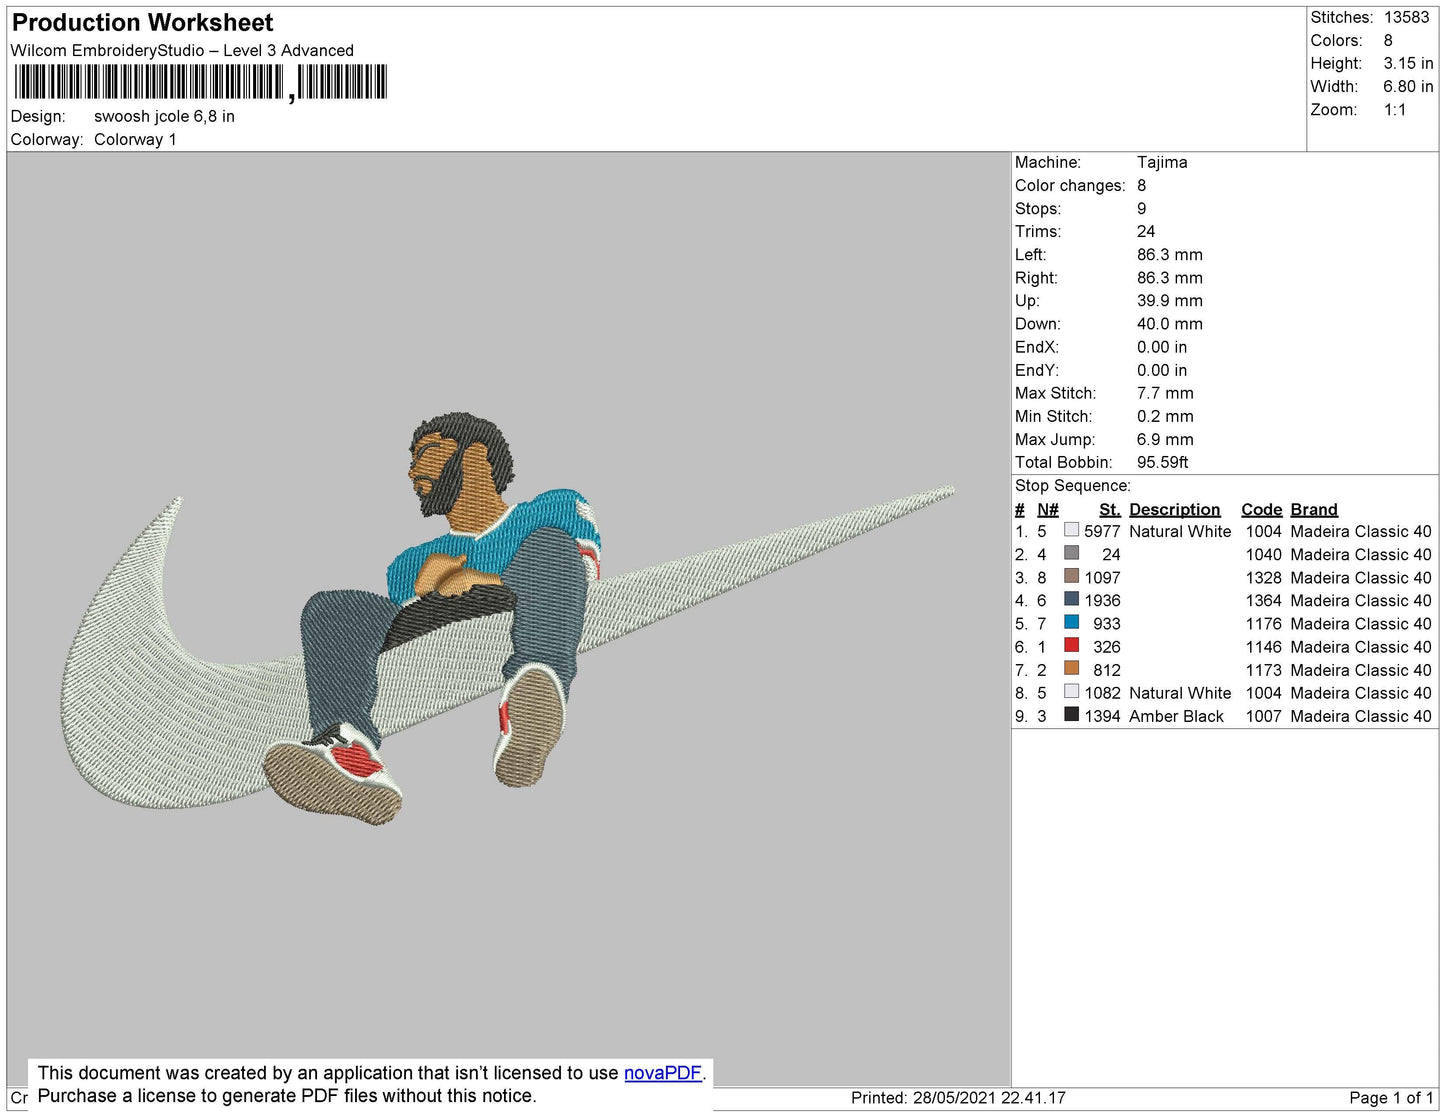Click stitch count 1082 in row 8
1445x1117 pixels.
(1102, 693)
